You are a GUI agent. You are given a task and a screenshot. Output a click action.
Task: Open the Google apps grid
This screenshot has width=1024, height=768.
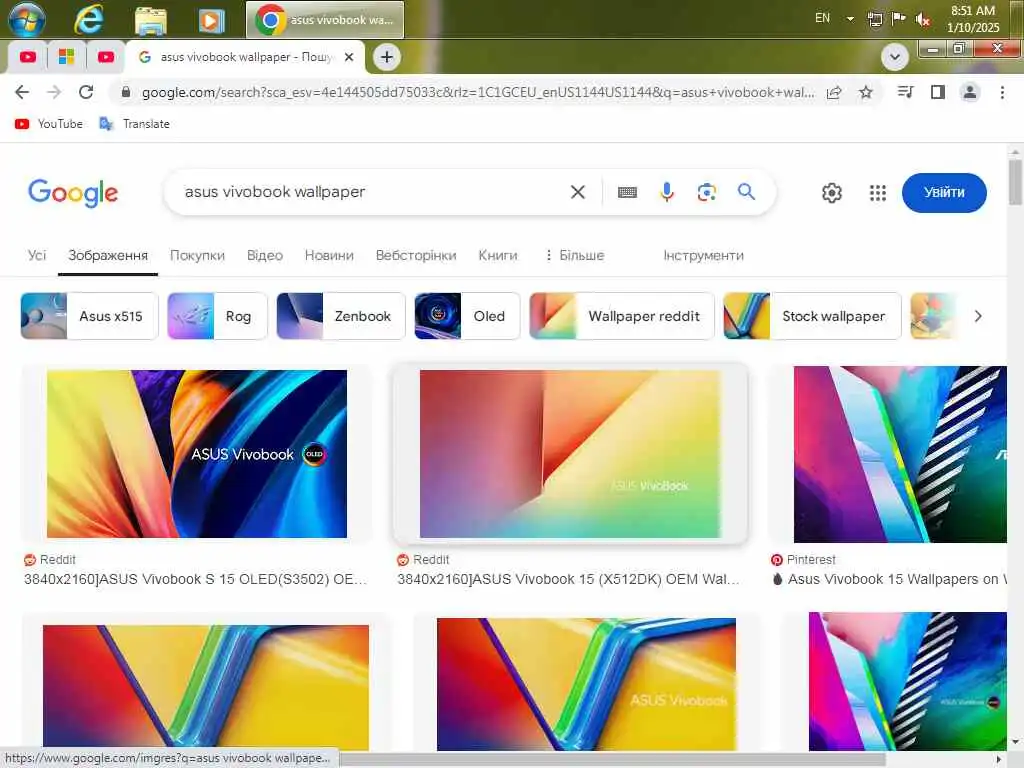tap(878, 193)
